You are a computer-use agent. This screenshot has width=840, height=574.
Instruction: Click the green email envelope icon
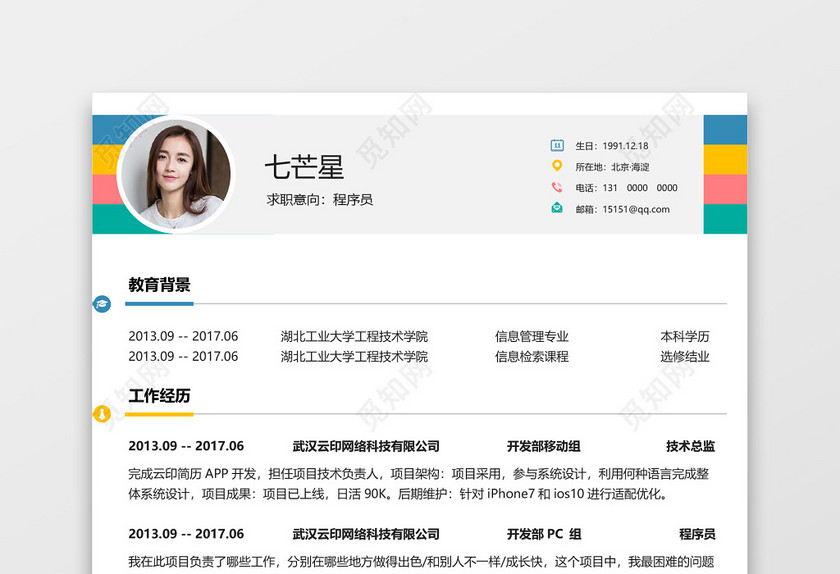click(557, 208)
